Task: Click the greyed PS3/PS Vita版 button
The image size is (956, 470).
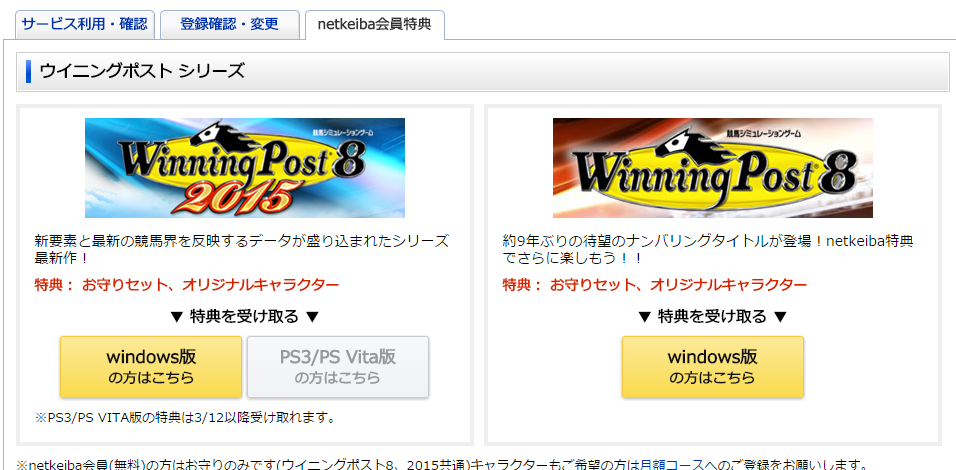Action: (x=338, y=367)
